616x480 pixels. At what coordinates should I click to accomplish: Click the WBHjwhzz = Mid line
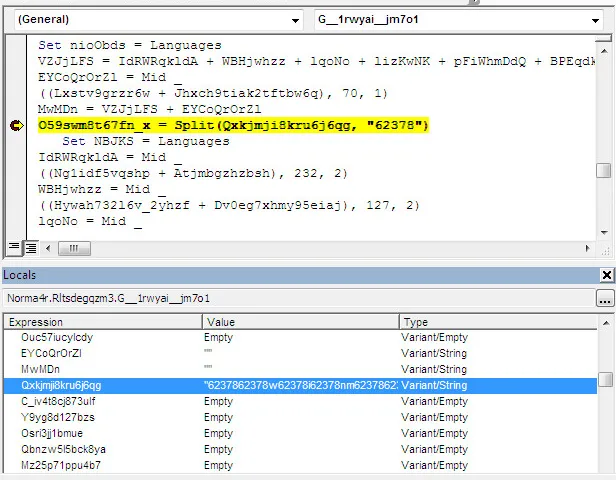[x=102, y=189]
